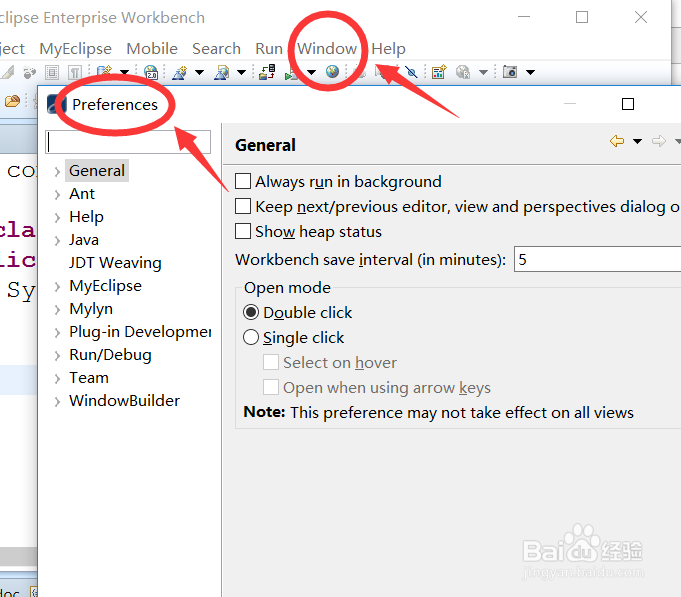The width and height of the screenshot is (681, 597).
Task: Expand the Ant tree node arrow
Action: (57, 195)
